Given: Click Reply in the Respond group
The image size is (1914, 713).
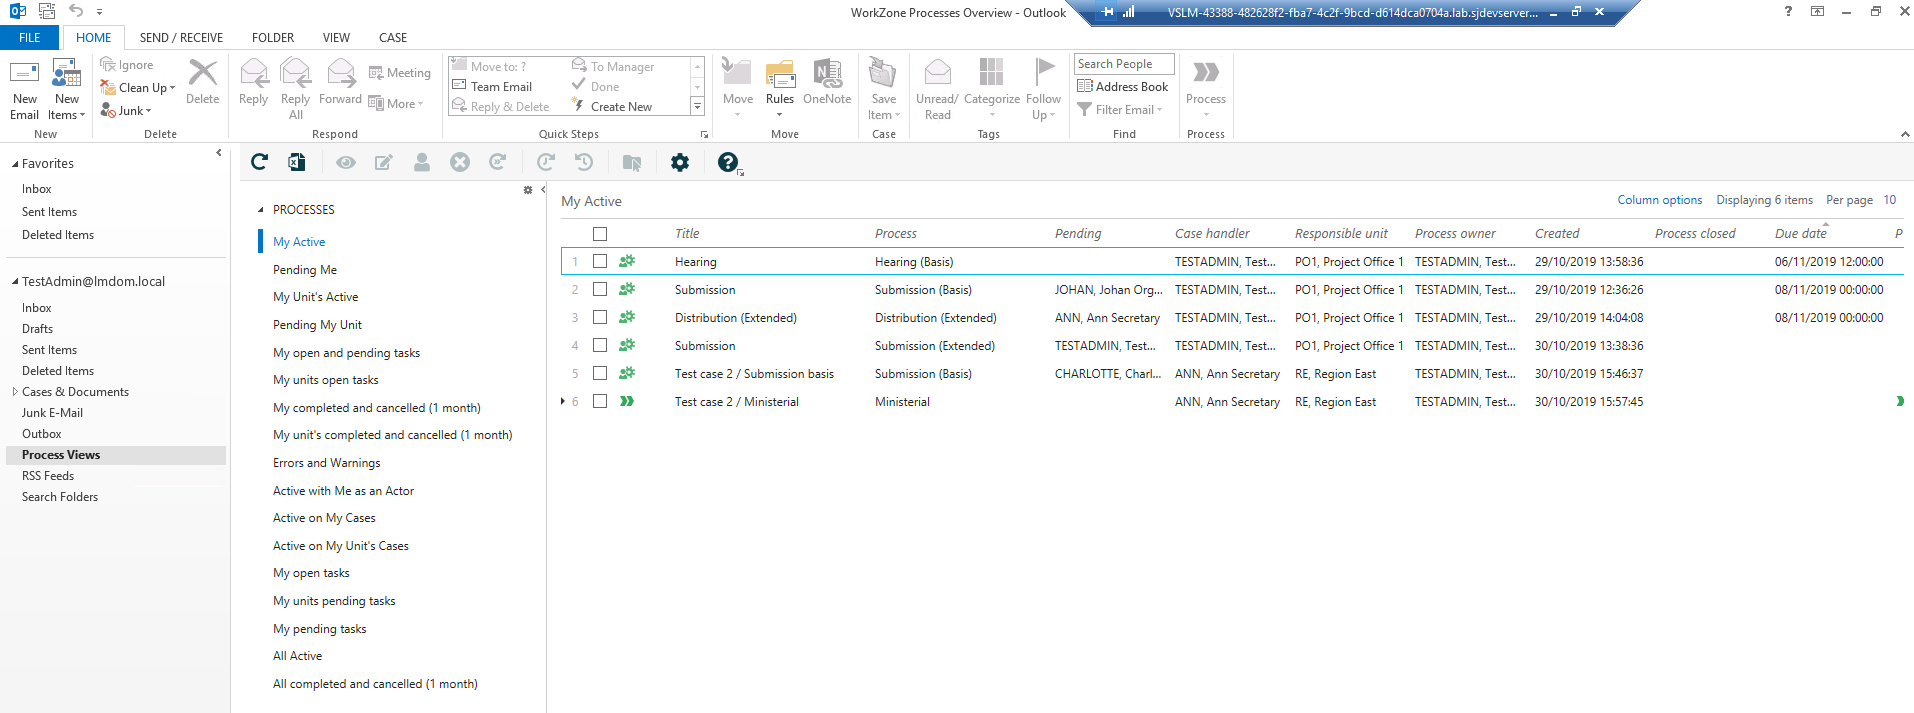Looking at the screenshot, I should [254, 82].
